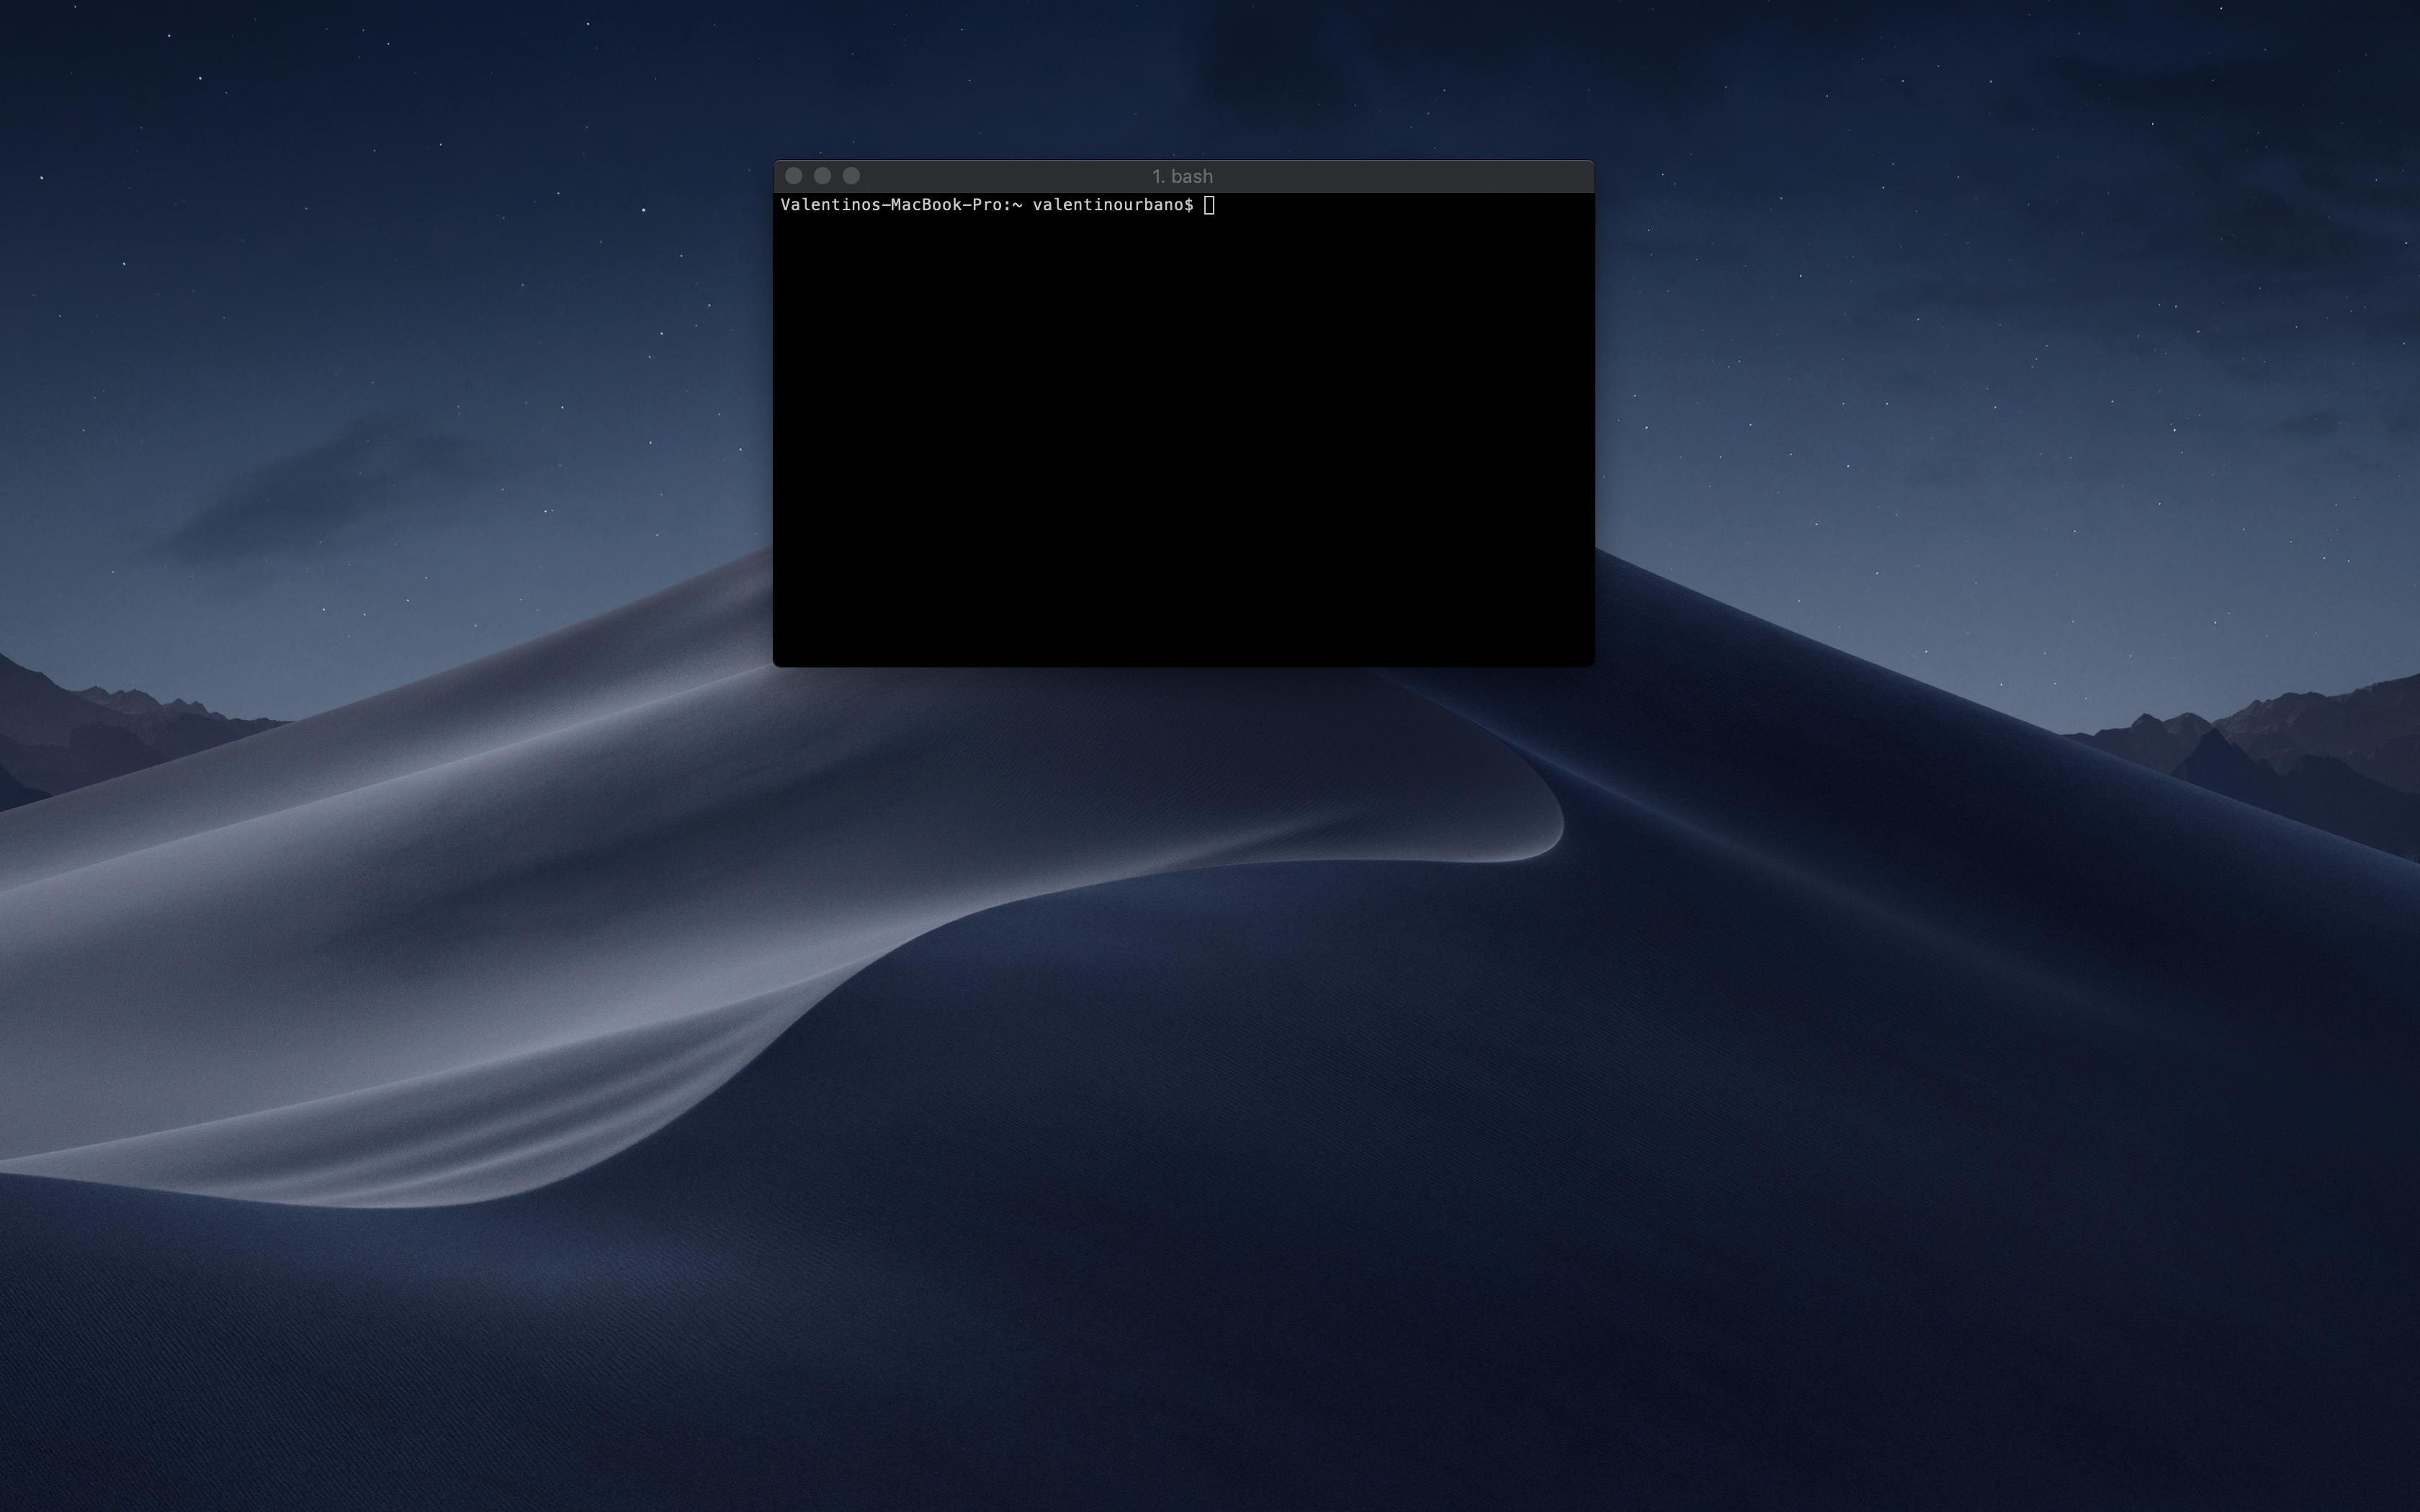The width and height of the screenshot is (2420, 1512).
Task: Click the '1. bash' window title
Action: 1182,176
